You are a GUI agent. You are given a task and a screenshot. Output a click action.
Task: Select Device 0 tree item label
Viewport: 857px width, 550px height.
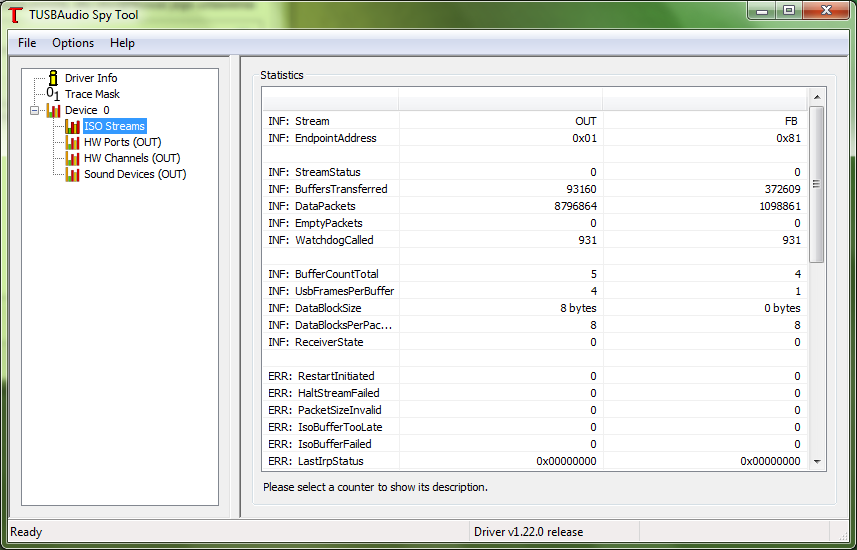pyautogui.click(x=87, y=110)
